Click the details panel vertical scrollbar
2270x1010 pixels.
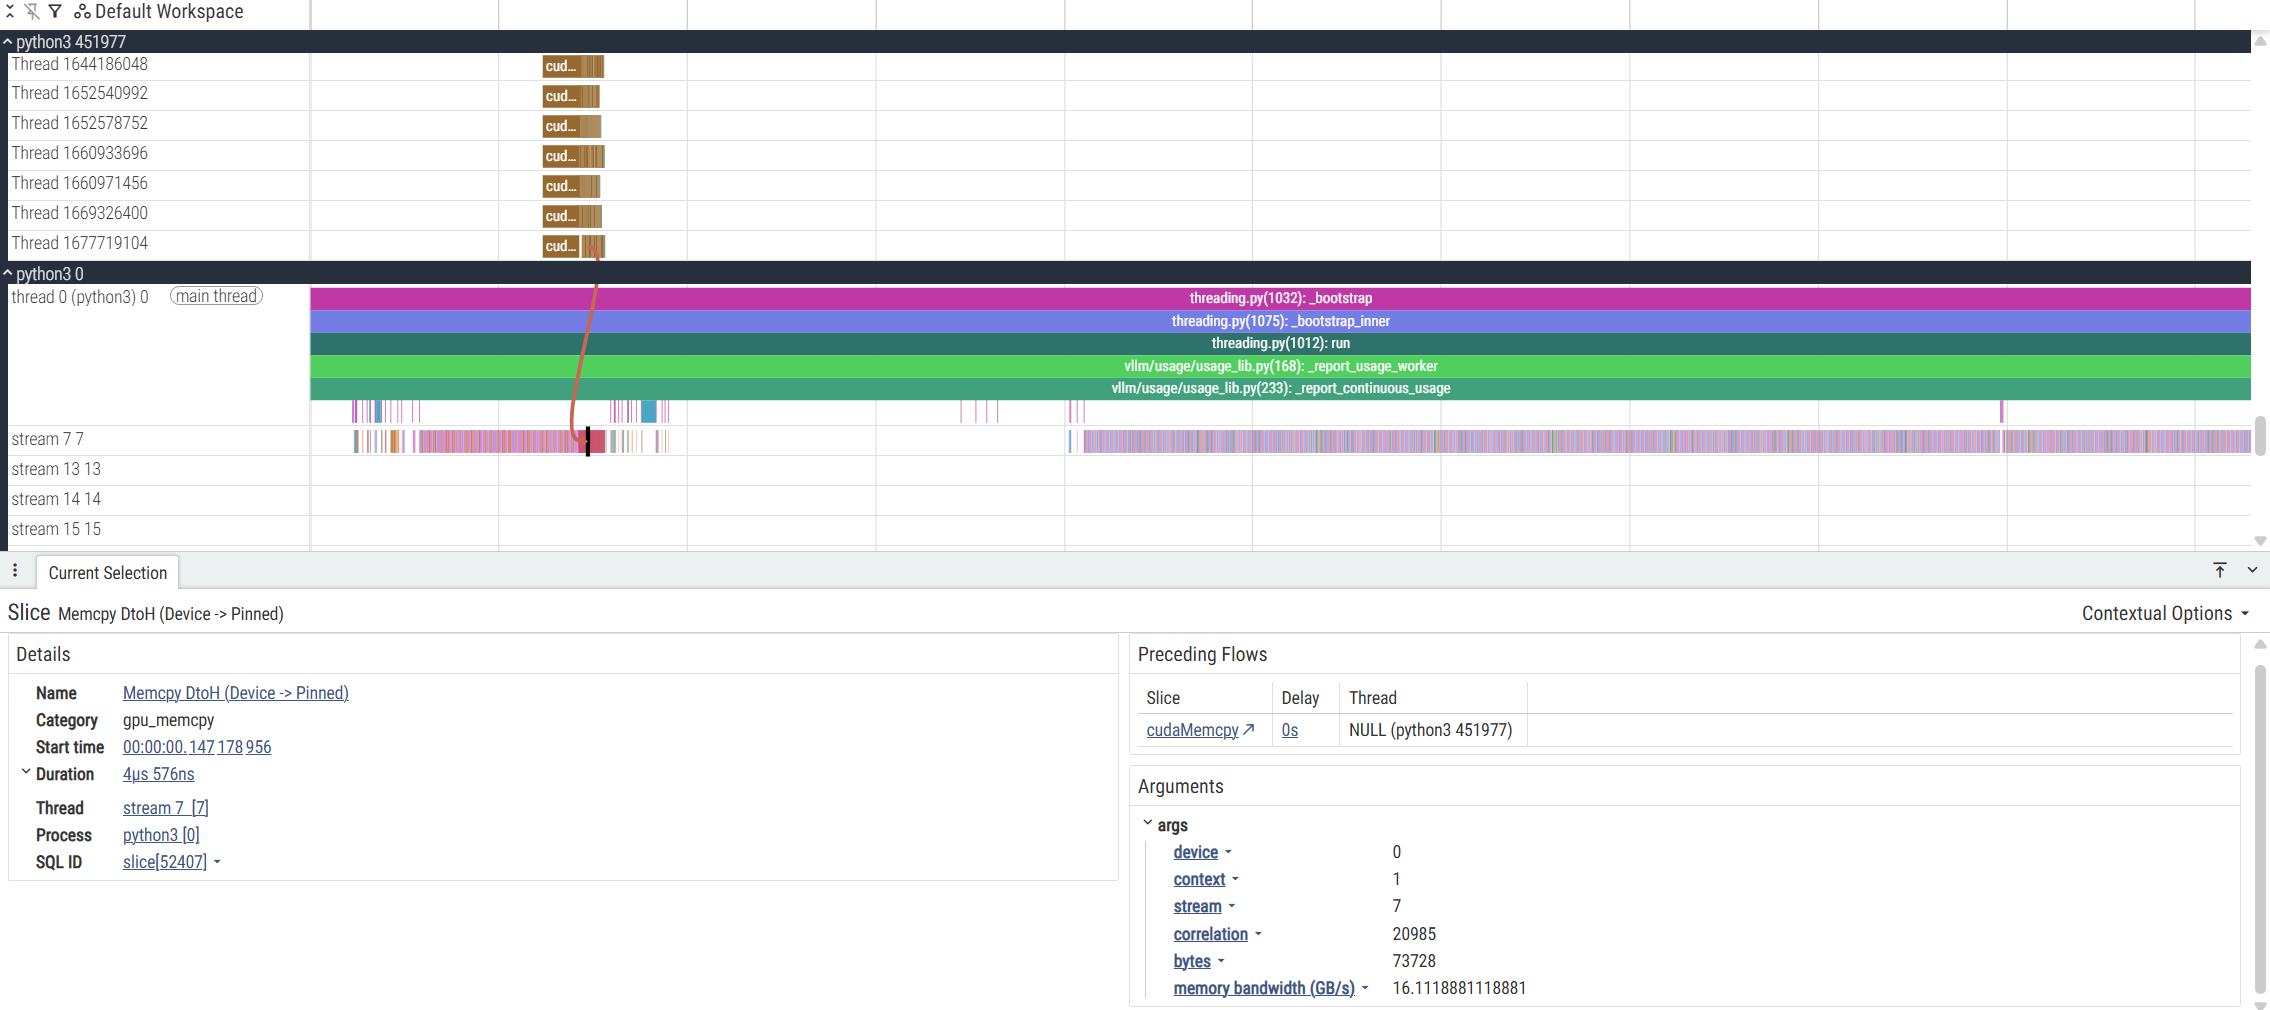click(2260, 820)
